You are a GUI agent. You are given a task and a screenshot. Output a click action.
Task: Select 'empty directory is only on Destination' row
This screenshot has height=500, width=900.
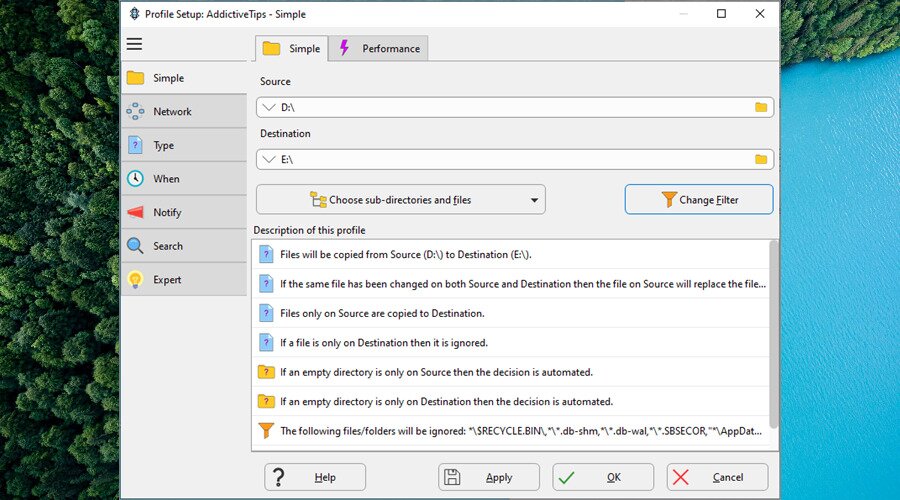pos(511,401)
